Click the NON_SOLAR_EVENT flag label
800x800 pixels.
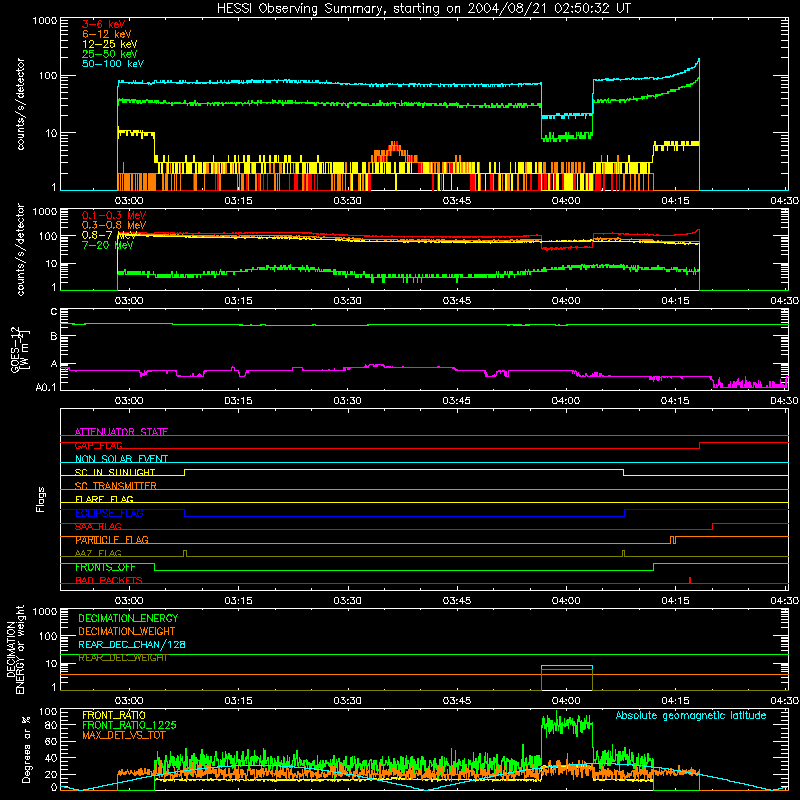coord(121,459)
